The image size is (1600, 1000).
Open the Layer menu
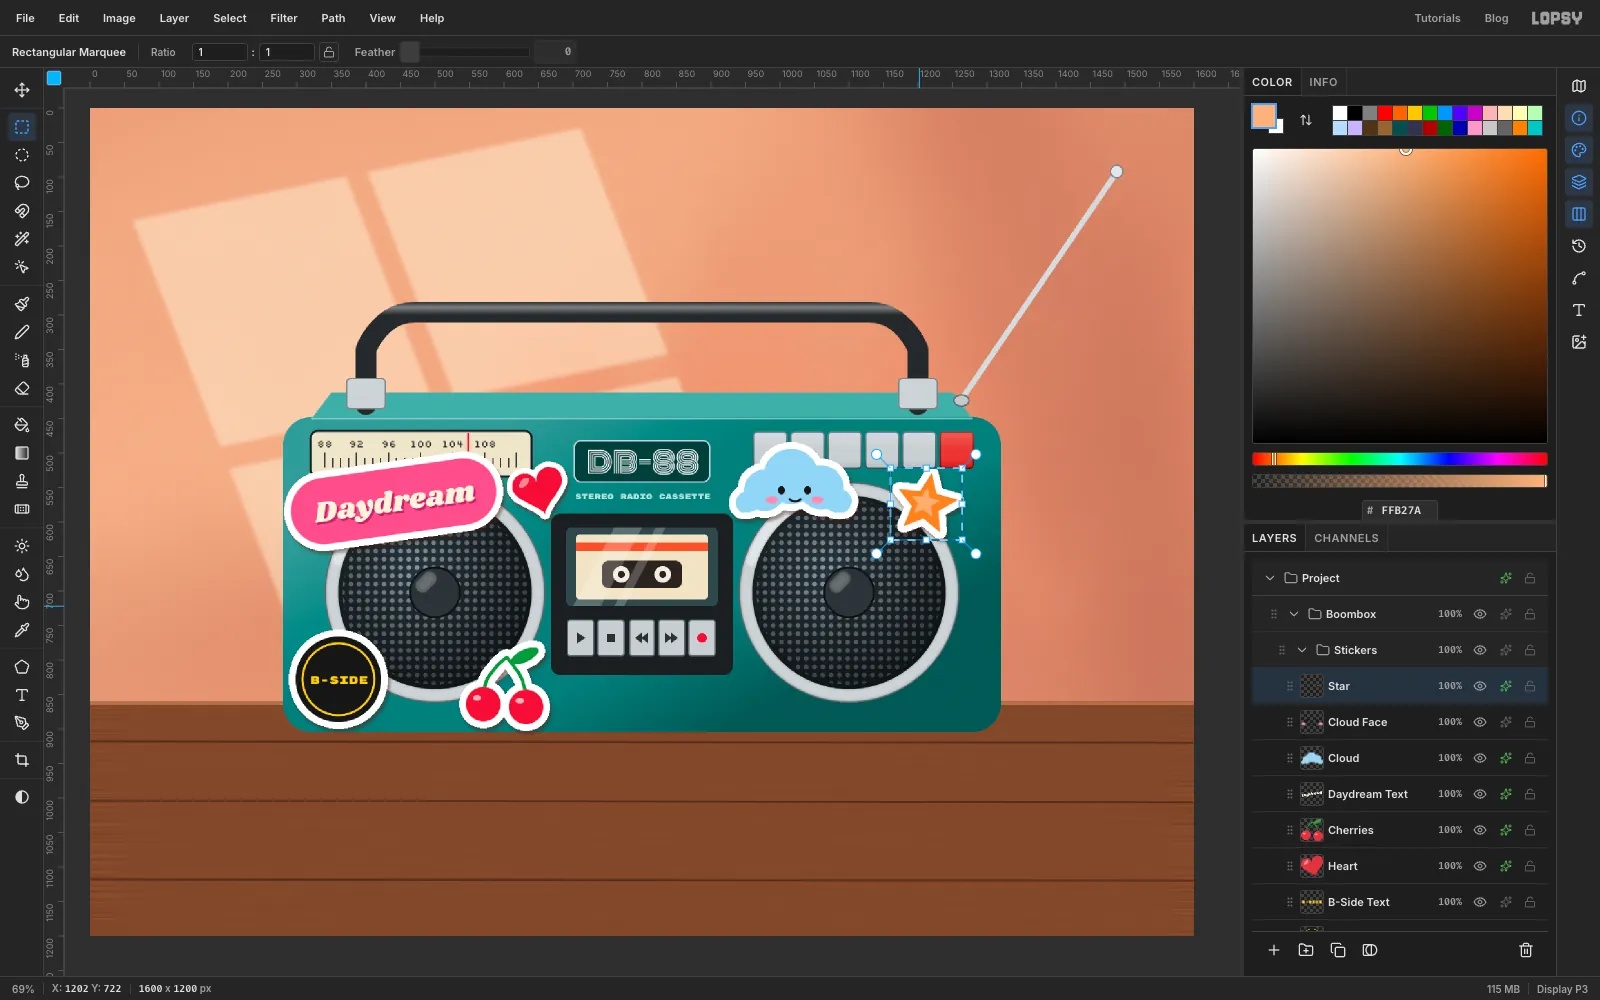click(x=174, y=18)
